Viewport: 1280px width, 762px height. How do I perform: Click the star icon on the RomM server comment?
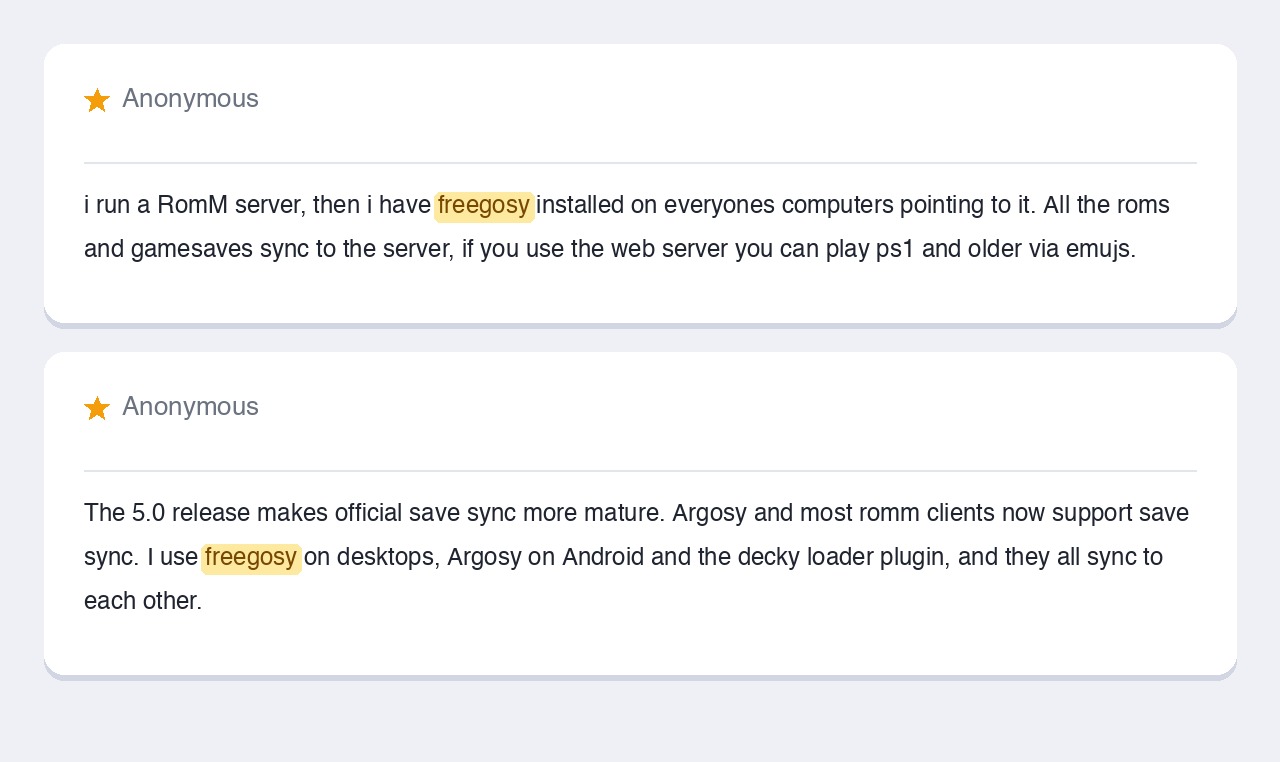[x=97, y=100]
